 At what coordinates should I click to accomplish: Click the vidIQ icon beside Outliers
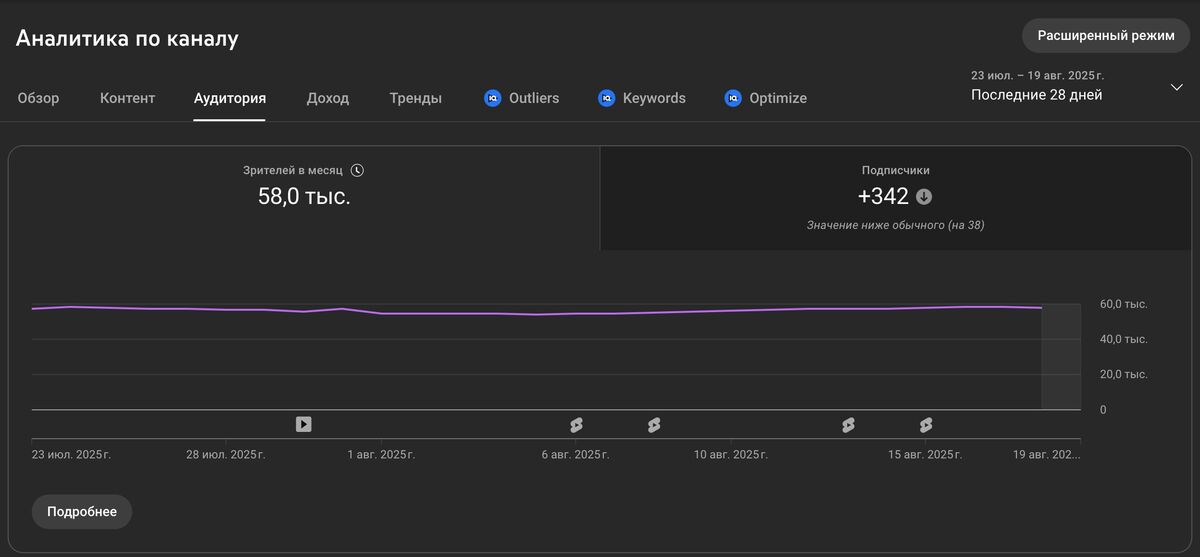492,98
